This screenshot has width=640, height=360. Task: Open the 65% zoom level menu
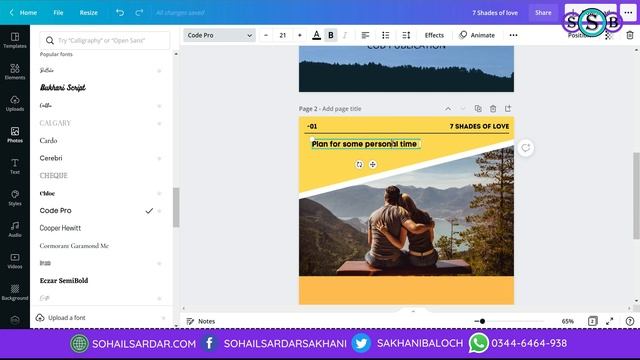tap(567, 321)
